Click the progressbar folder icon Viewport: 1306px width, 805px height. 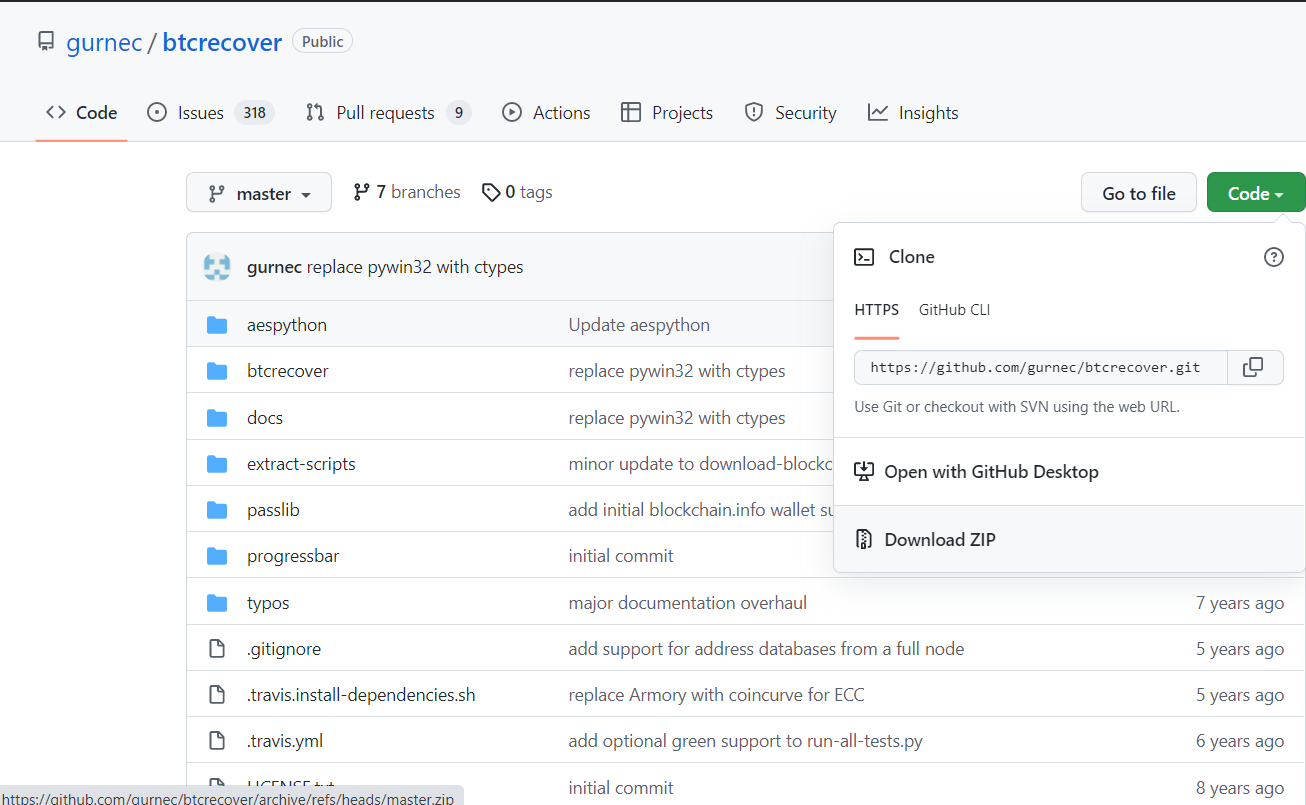click(217, 556)
